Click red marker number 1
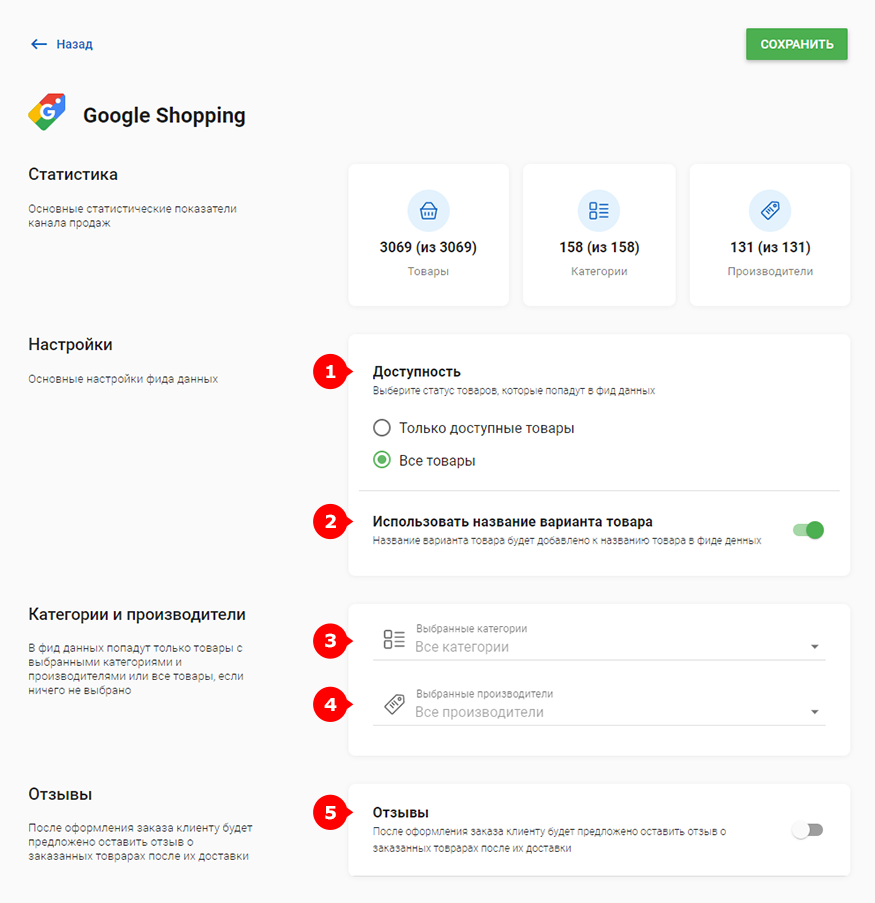875x903 pixels. 331,372
